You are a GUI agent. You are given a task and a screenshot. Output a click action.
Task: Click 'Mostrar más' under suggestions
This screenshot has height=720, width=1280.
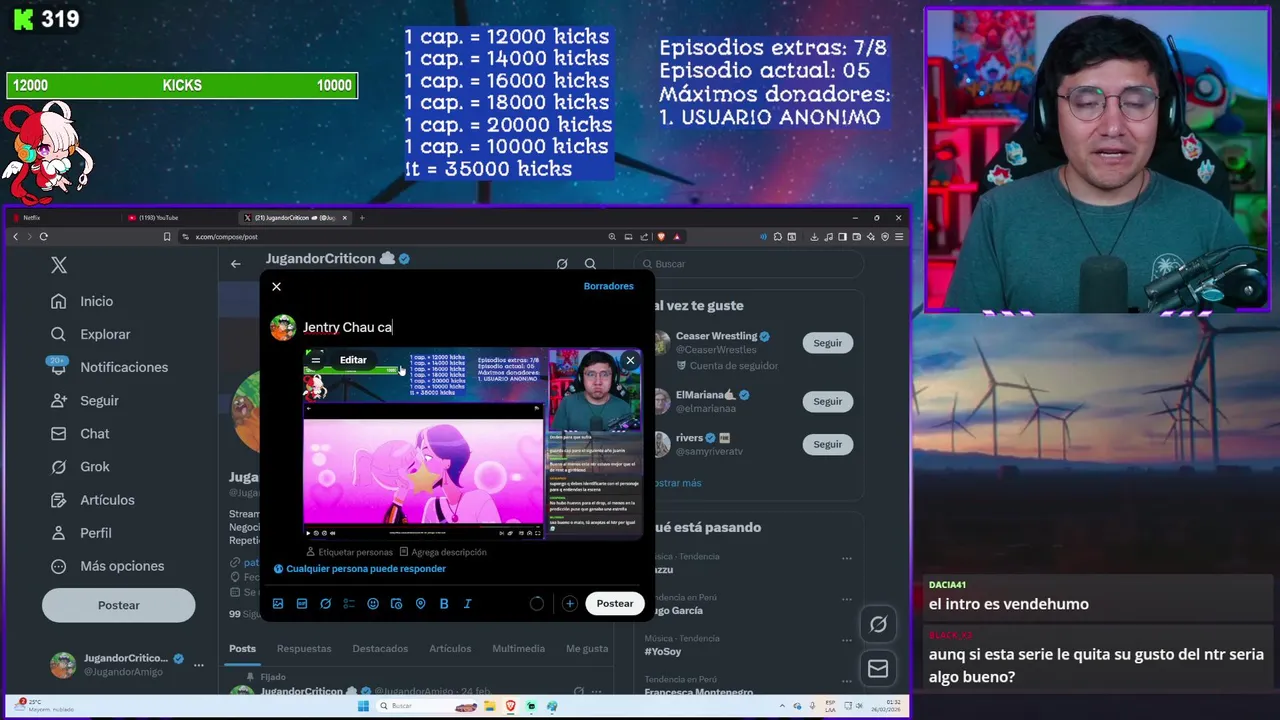676,483
